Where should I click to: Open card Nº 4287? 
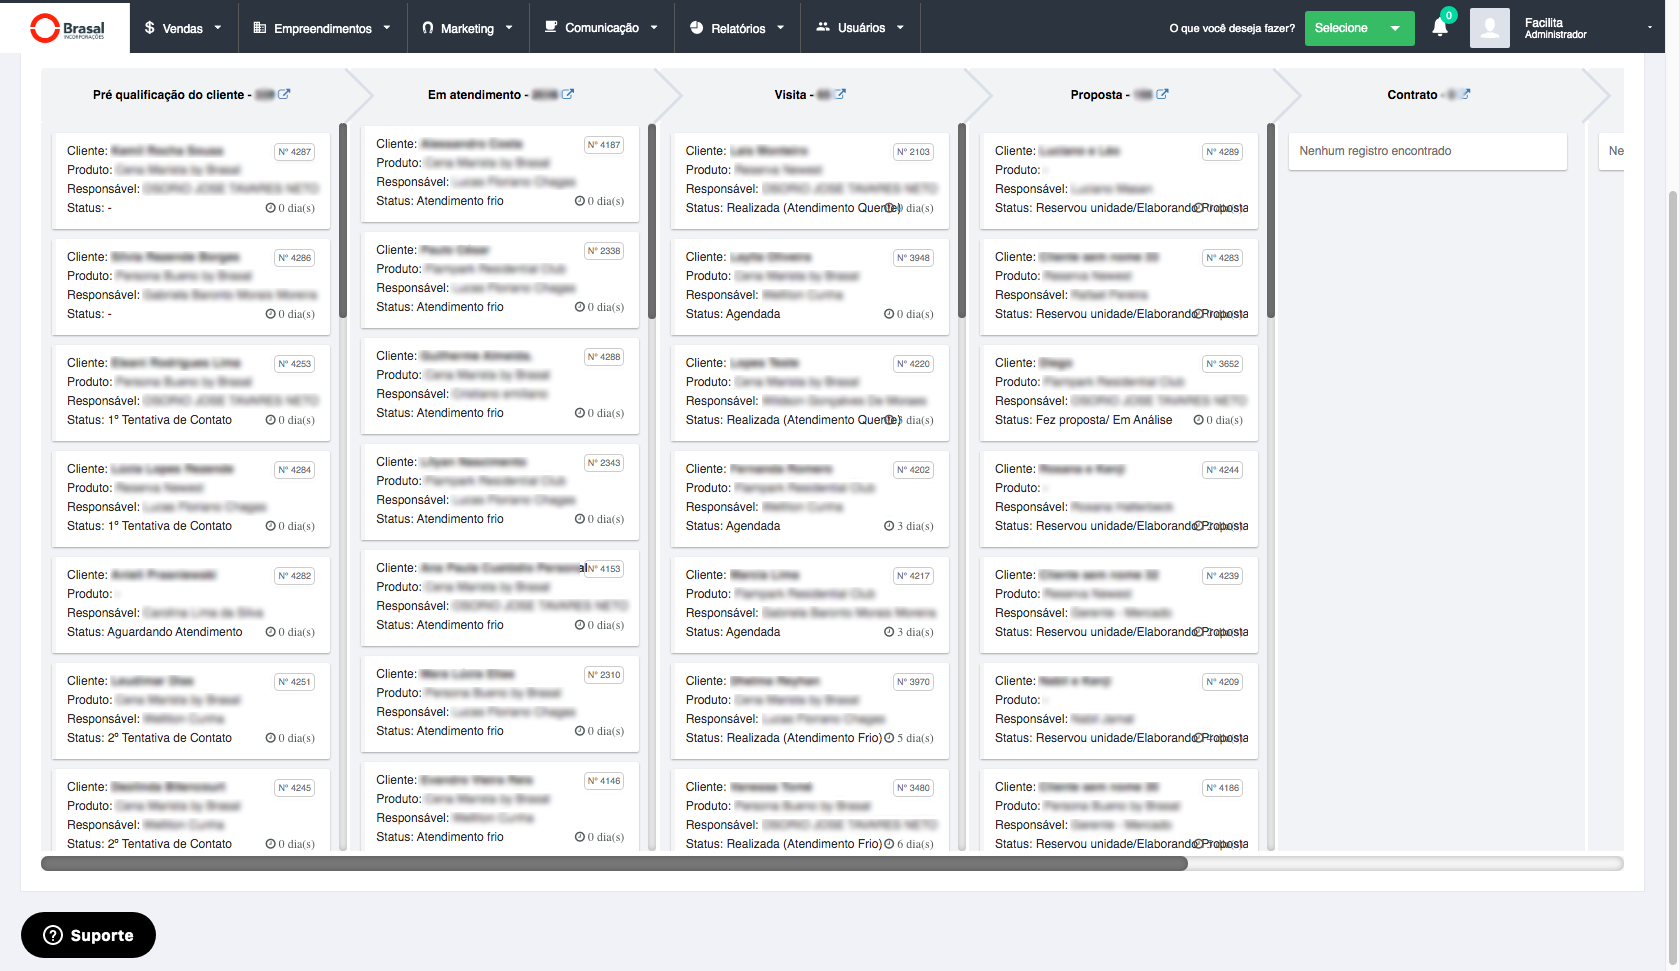coord(190,180)
